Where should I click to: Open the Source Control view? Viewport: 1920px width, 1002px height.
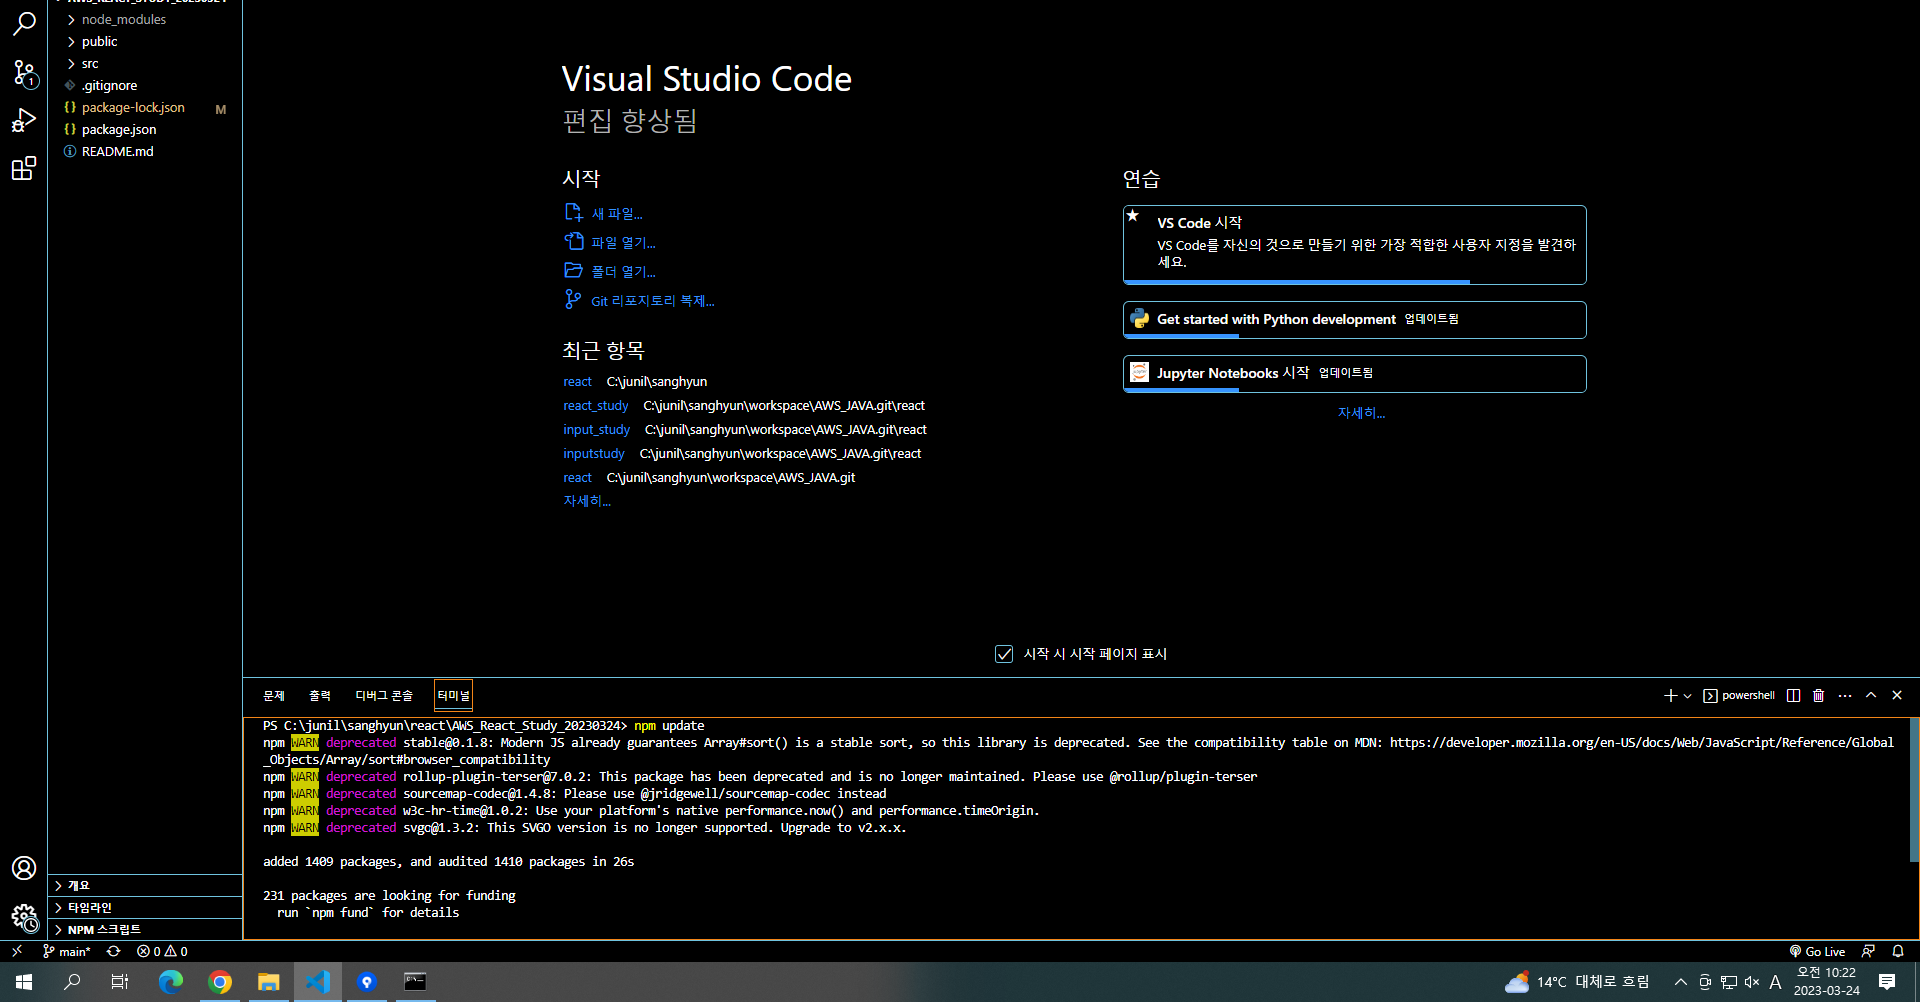pos(24,72)
